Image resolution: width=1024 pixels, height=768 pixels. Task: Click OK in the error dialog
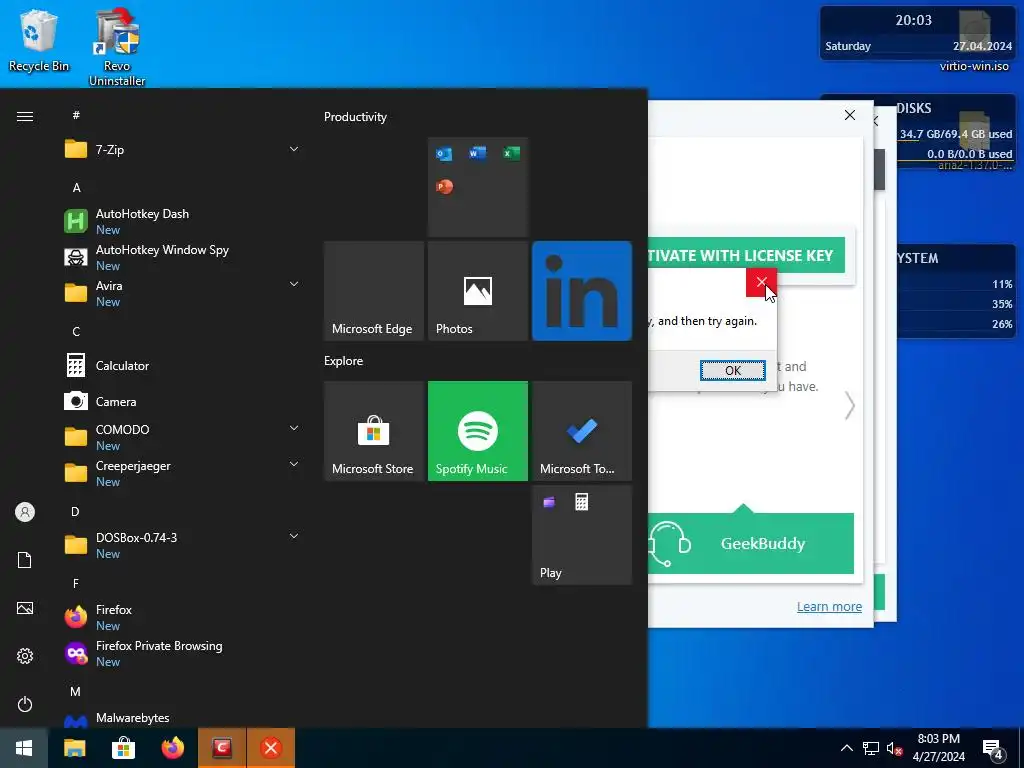[x=733, y=370]
